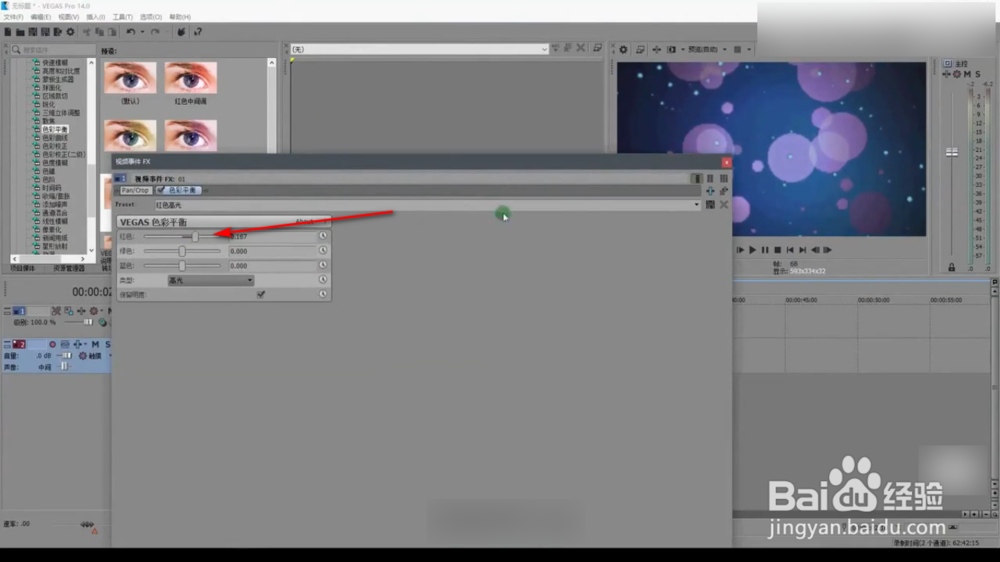Viewport: 1000px width, 562px height.
Task: Click the 红色 slider handle
Action: (x=195, y=237)
